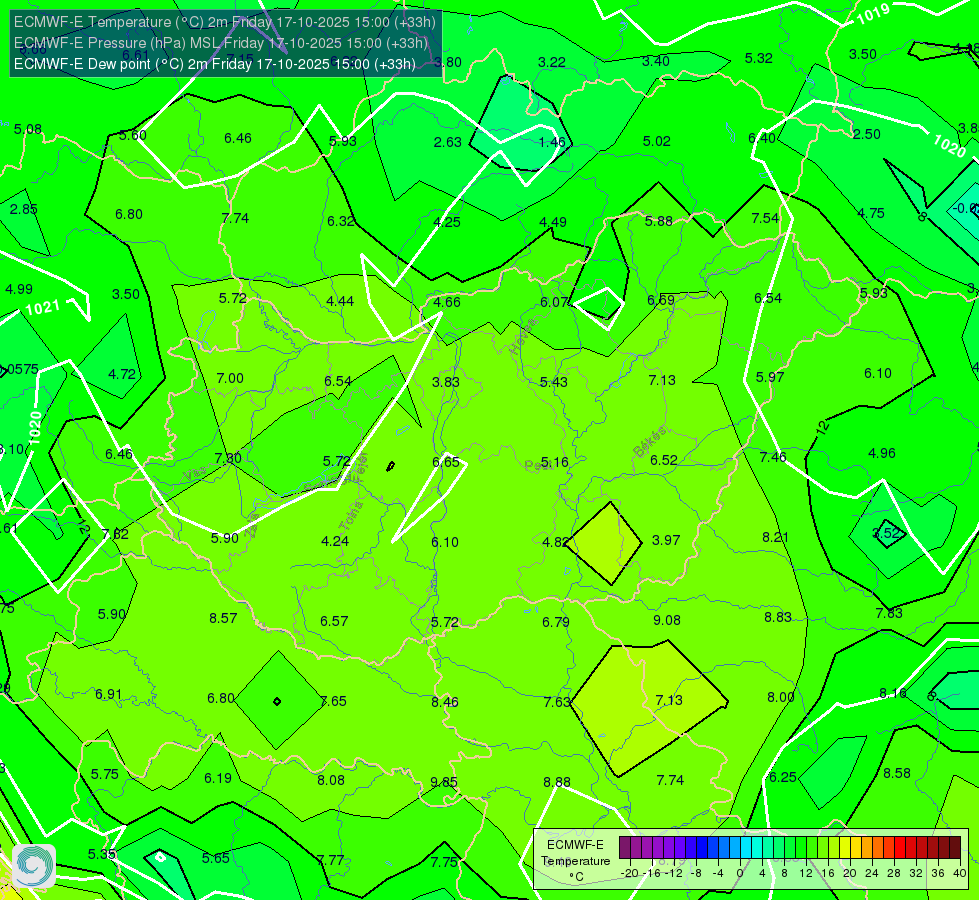
Task: Click the dew point value 6.91
Action: coord(109,694)
